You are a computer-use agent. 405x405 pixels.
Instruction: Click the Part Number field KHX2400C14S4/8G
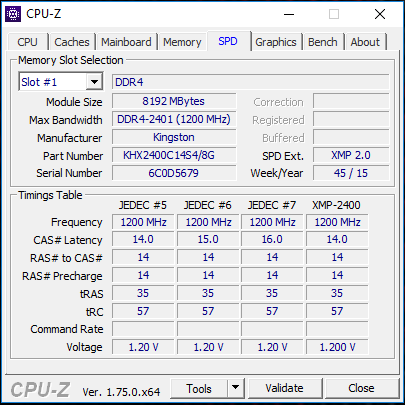(x=174, y=155)
